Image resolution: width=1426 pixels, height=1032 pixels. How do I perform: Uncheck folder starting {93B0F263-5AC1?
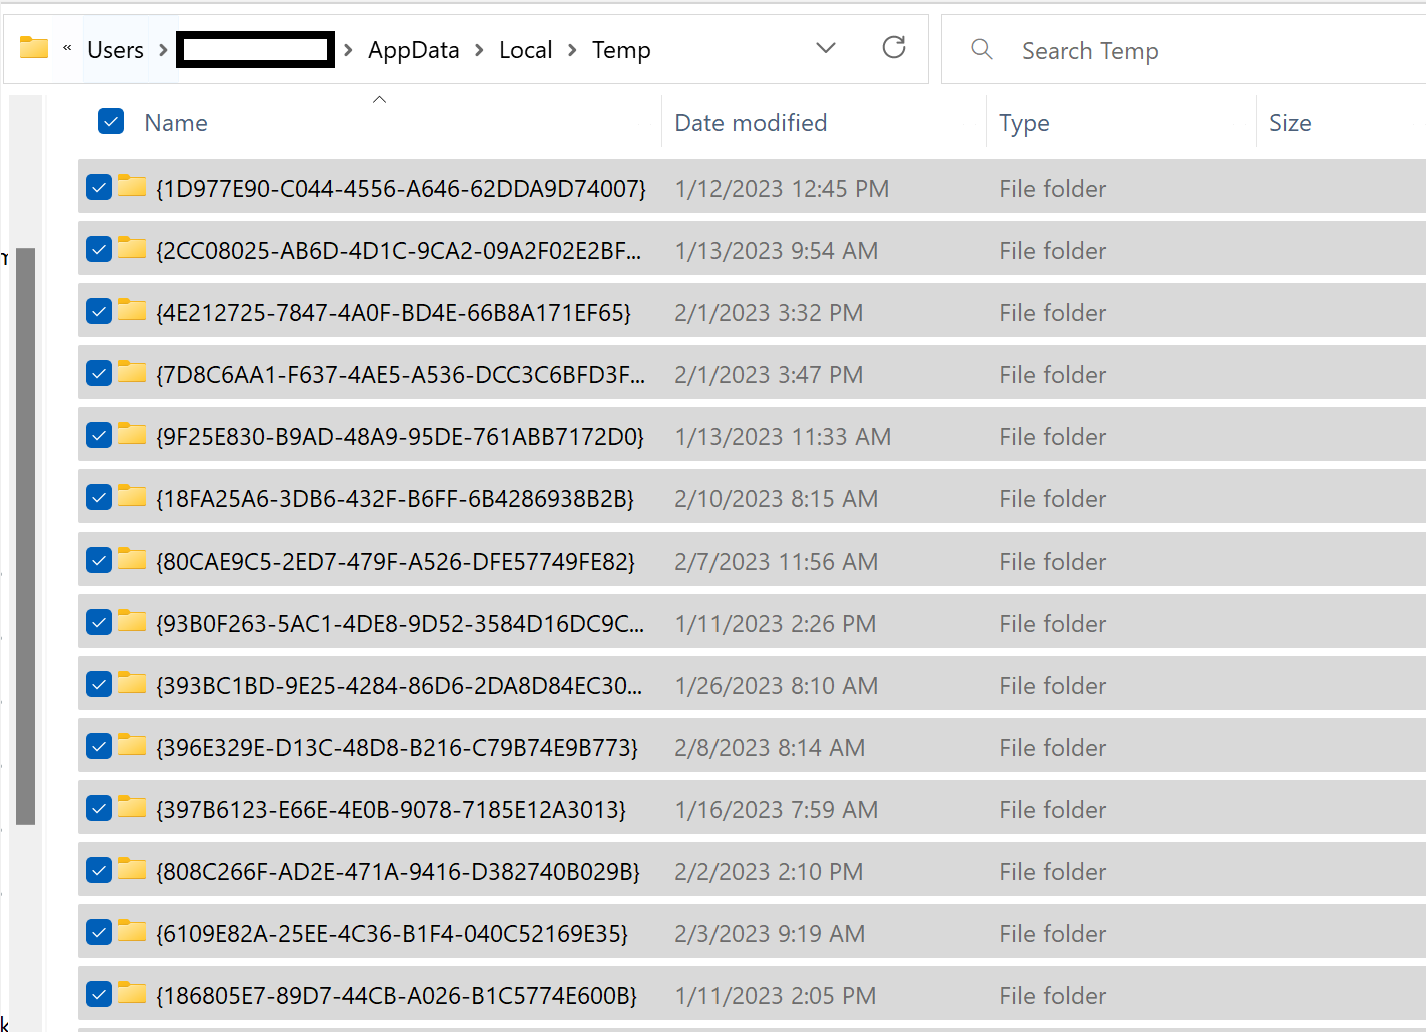[x=99, y=622]
